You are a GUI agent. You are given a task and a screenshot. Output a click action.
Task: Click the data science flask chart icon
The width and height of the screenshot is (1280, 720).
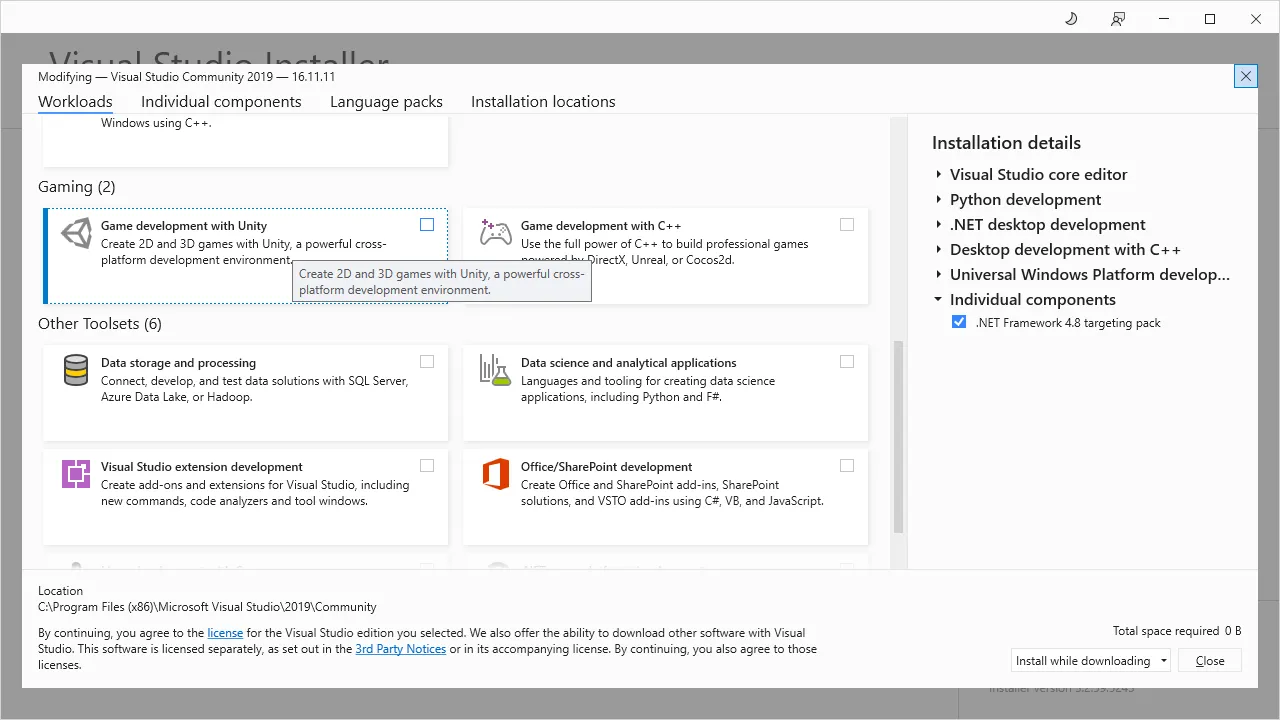point(496,370)
